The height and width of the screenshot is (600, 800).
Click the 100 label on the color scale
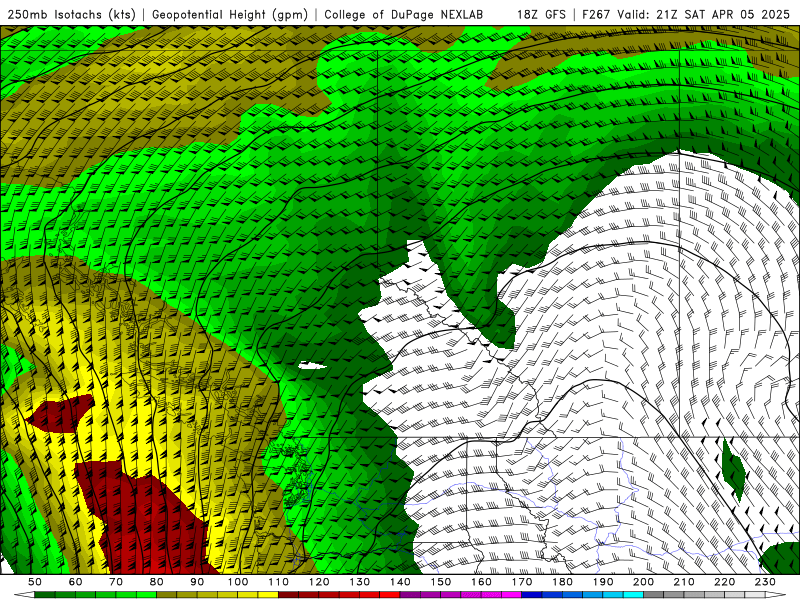pyautogui.click(x=238, y=582)
